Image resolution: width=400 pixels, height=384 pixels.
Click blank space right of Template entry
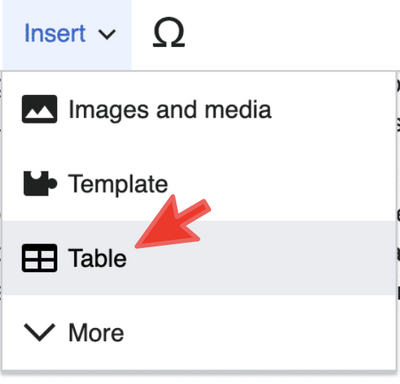[283, 184]
